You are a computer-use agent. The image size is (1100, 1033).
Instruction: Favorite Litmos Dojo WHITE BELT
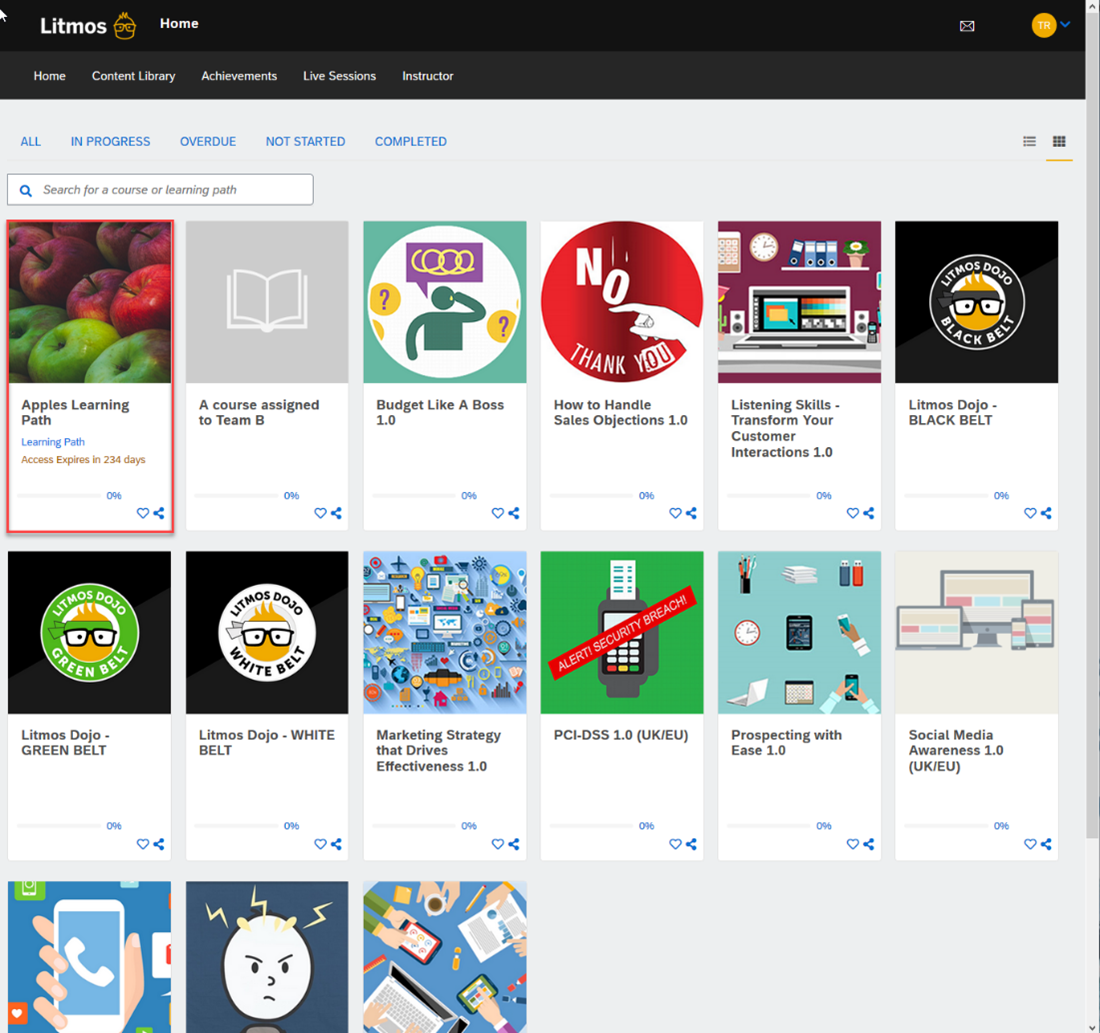pyautogui.click(x=320, y=844)
